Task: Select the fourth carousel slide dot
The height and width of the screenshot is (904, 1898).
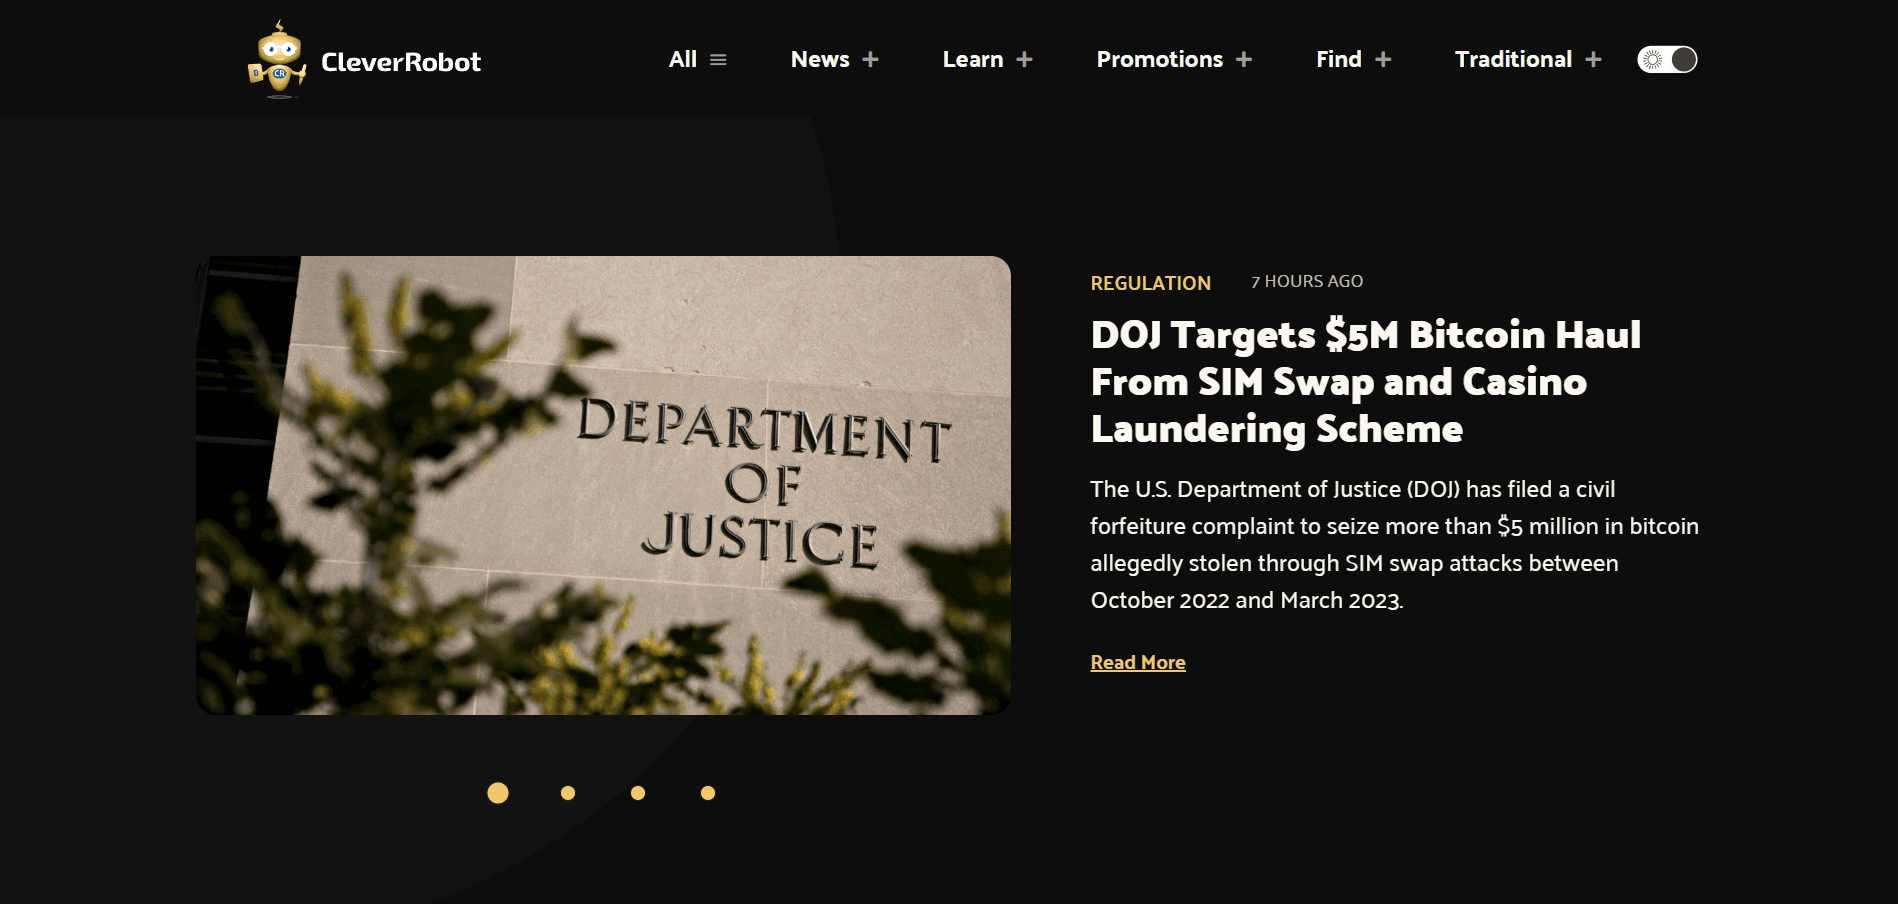Action: pyautogui.click(x=708, y=793)
